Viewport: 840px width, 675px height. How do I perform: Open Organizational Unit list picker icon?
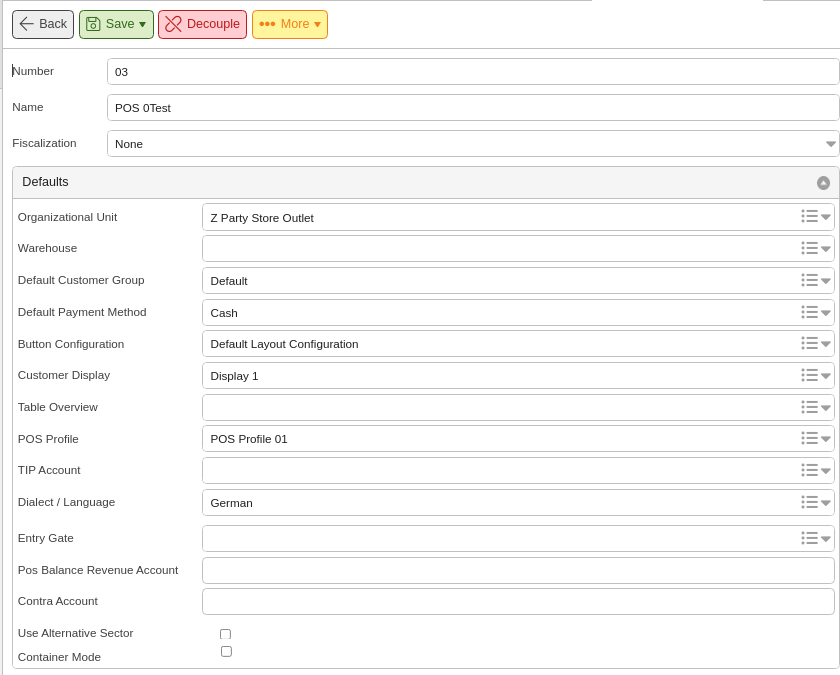[809, 216]
